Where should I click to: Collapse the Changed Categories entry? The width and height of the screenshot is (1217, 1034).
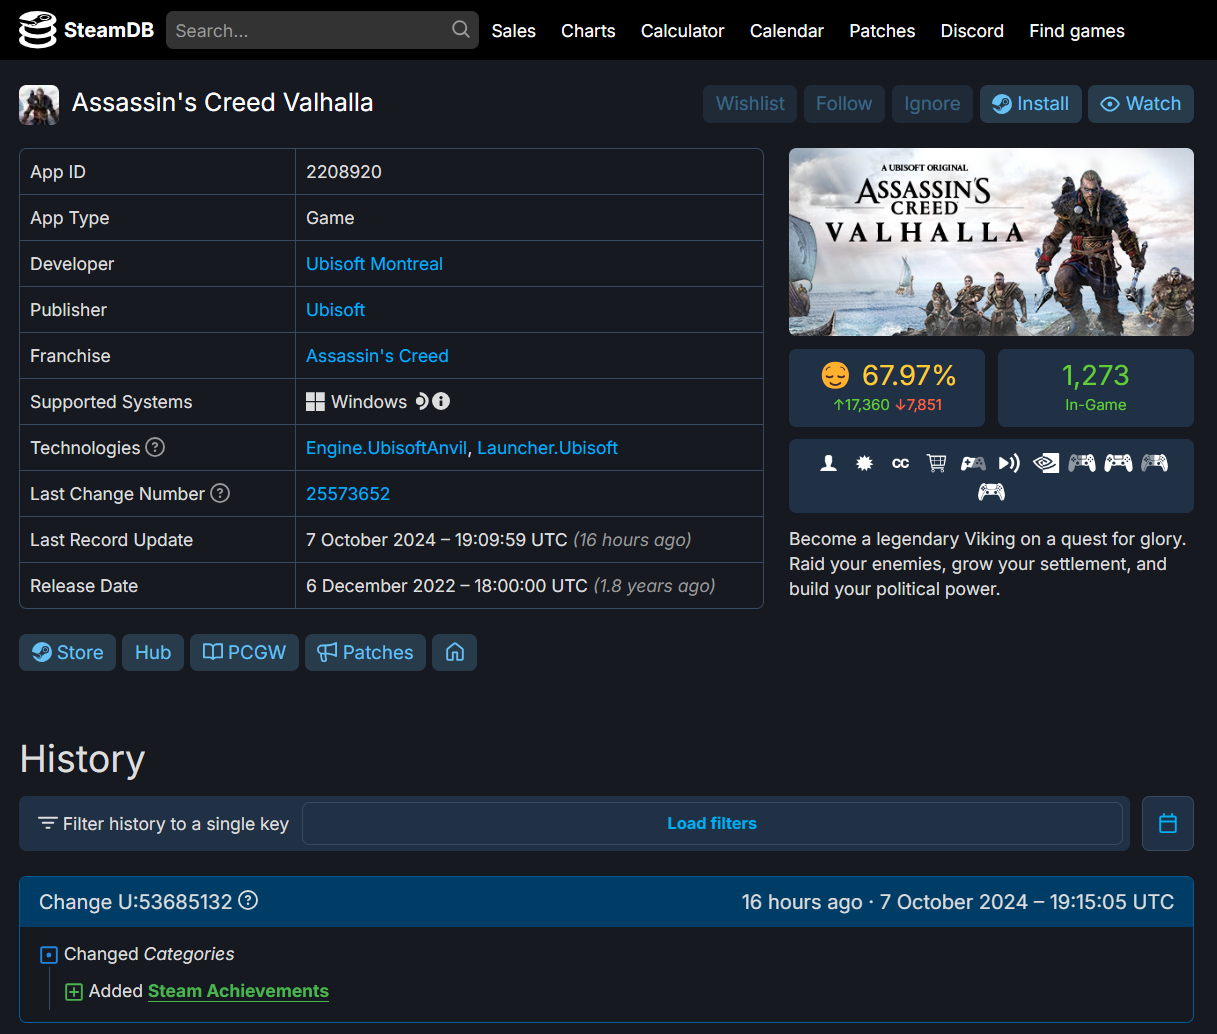(x=47, y=954)
